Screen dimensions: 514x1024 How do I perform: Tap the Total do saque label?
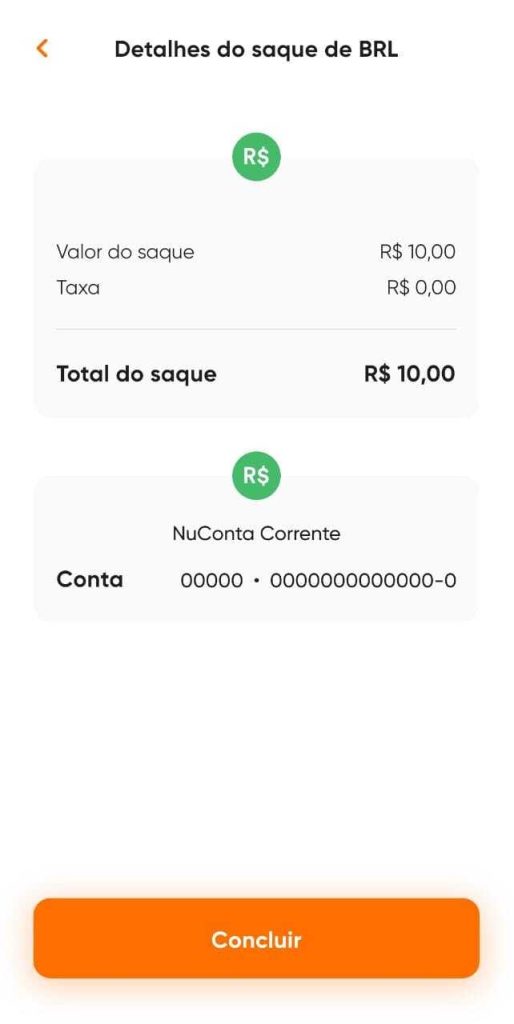[x=137, y=374]
